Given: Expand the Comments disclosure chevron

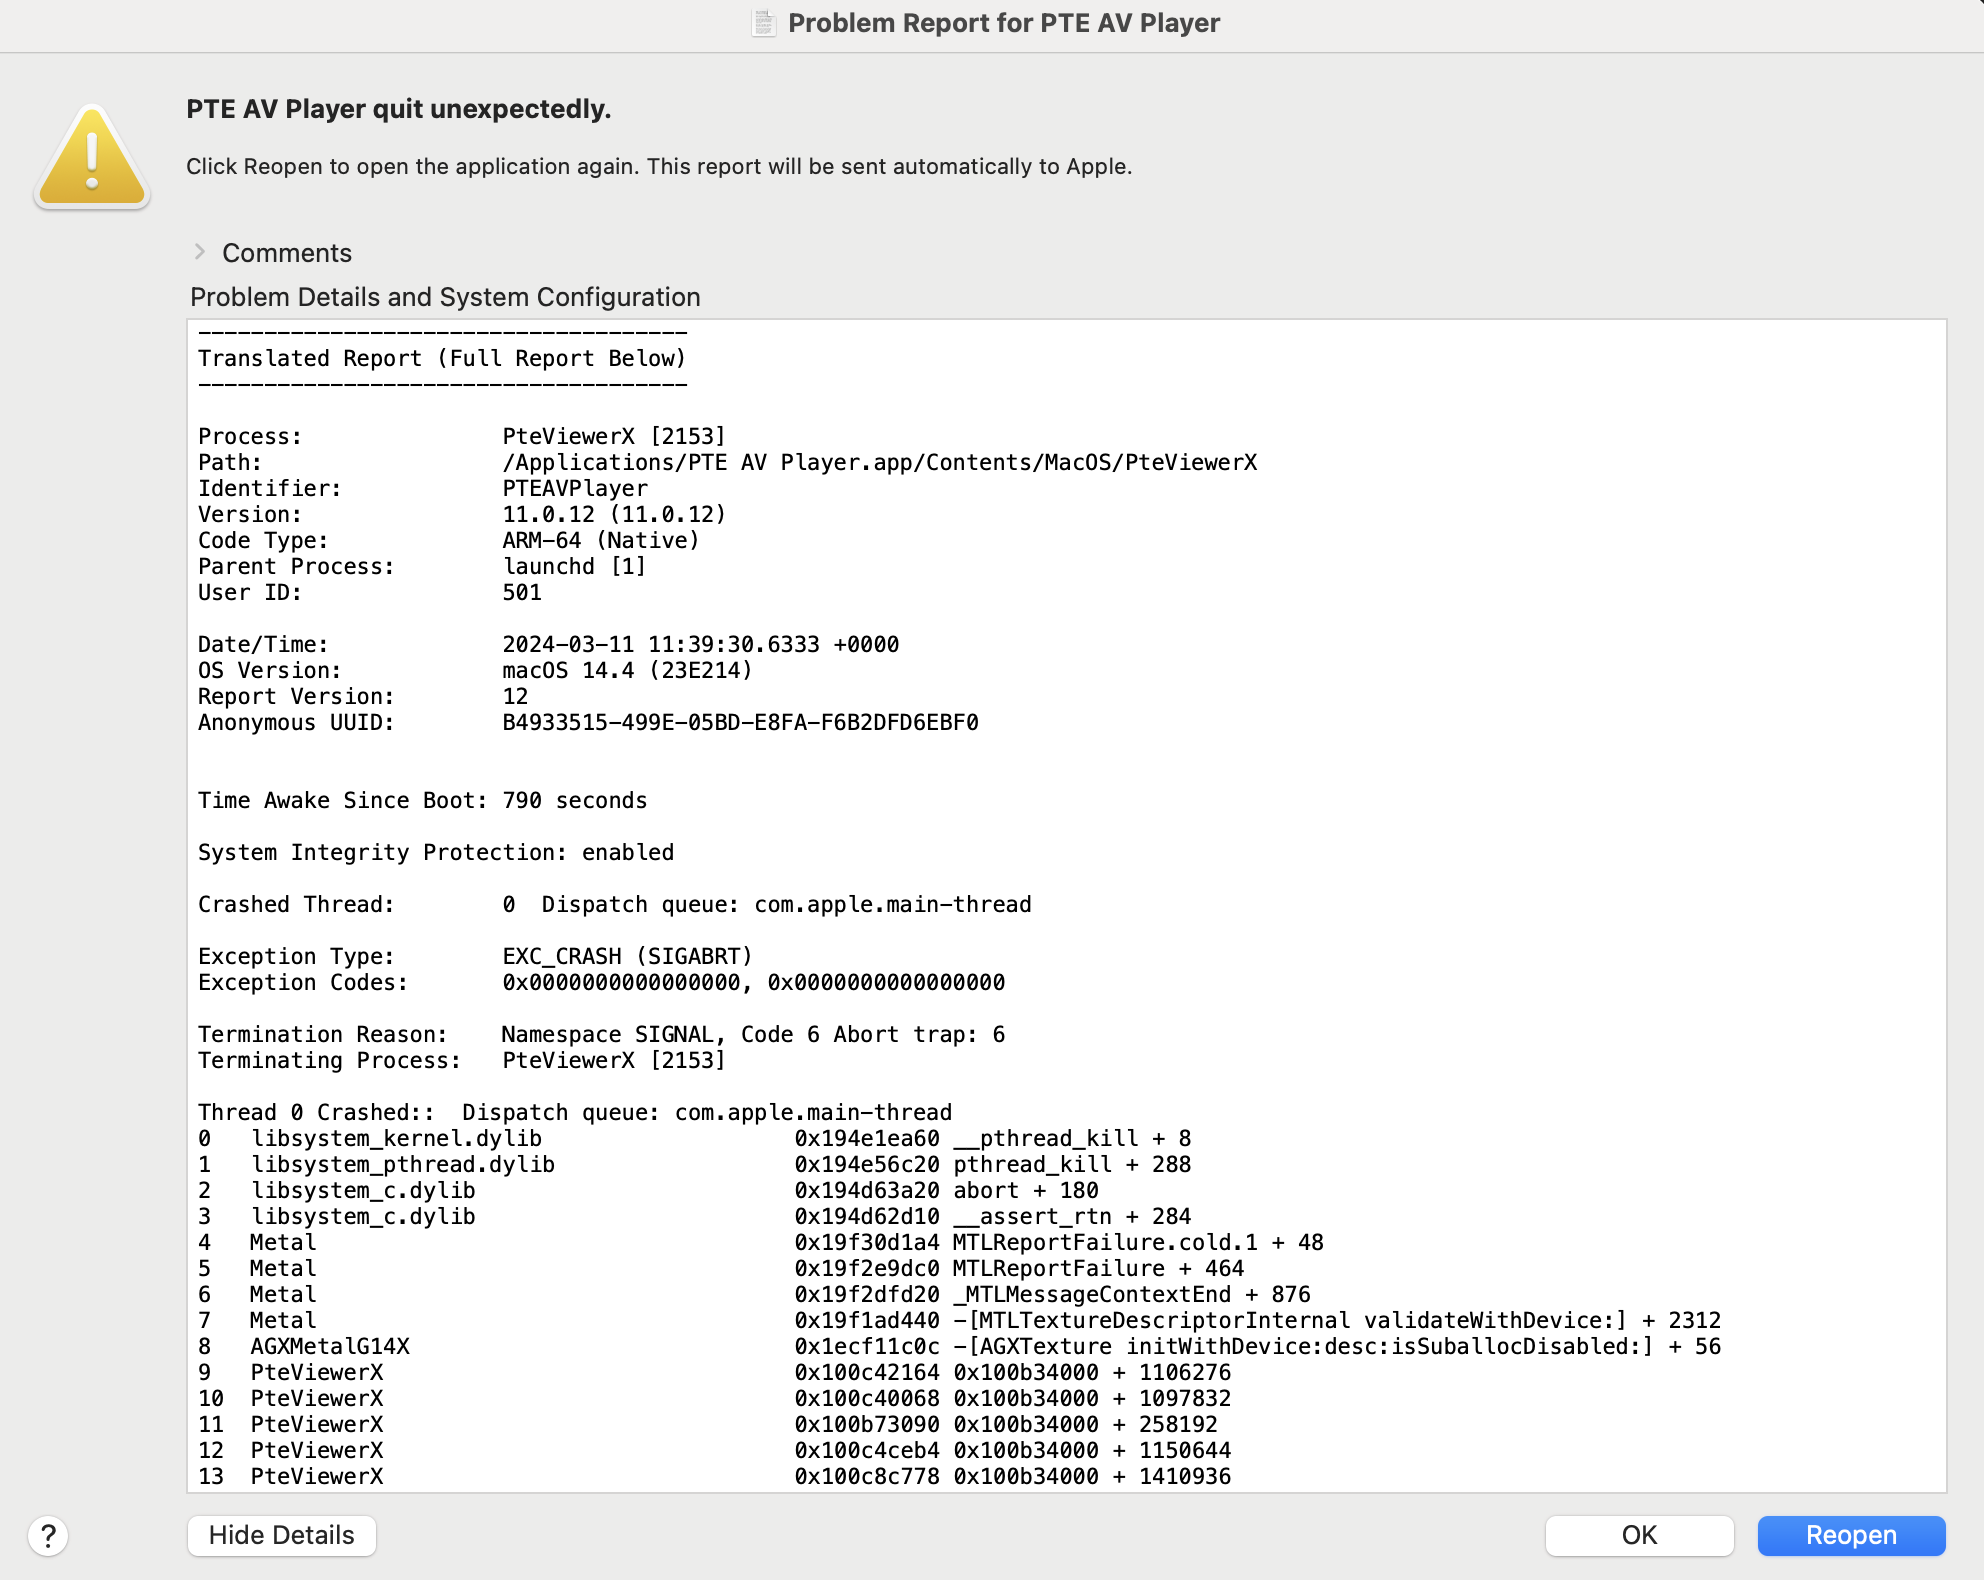Looking at the screenshot, I should (199, 252).
